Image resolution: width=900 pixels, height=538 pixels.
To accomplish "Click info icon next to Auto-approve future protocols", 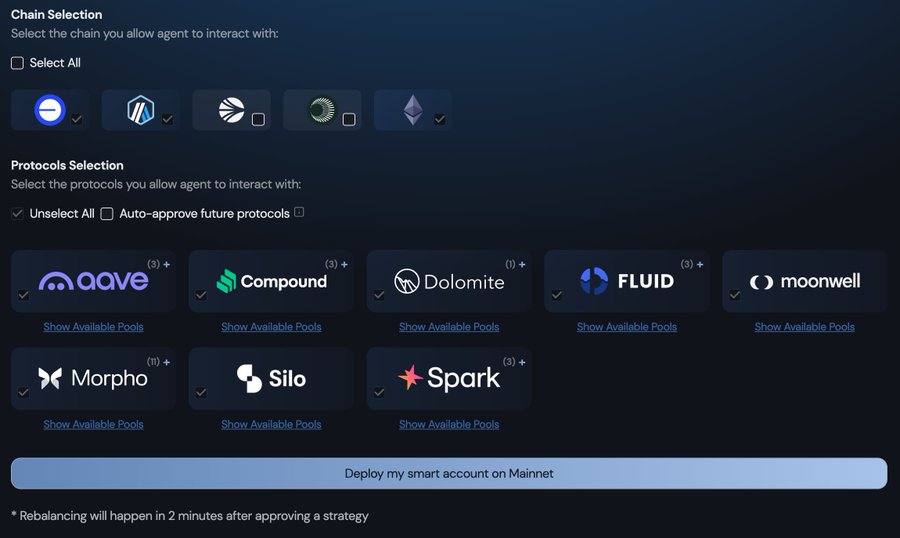I will [x=299, y=212].
